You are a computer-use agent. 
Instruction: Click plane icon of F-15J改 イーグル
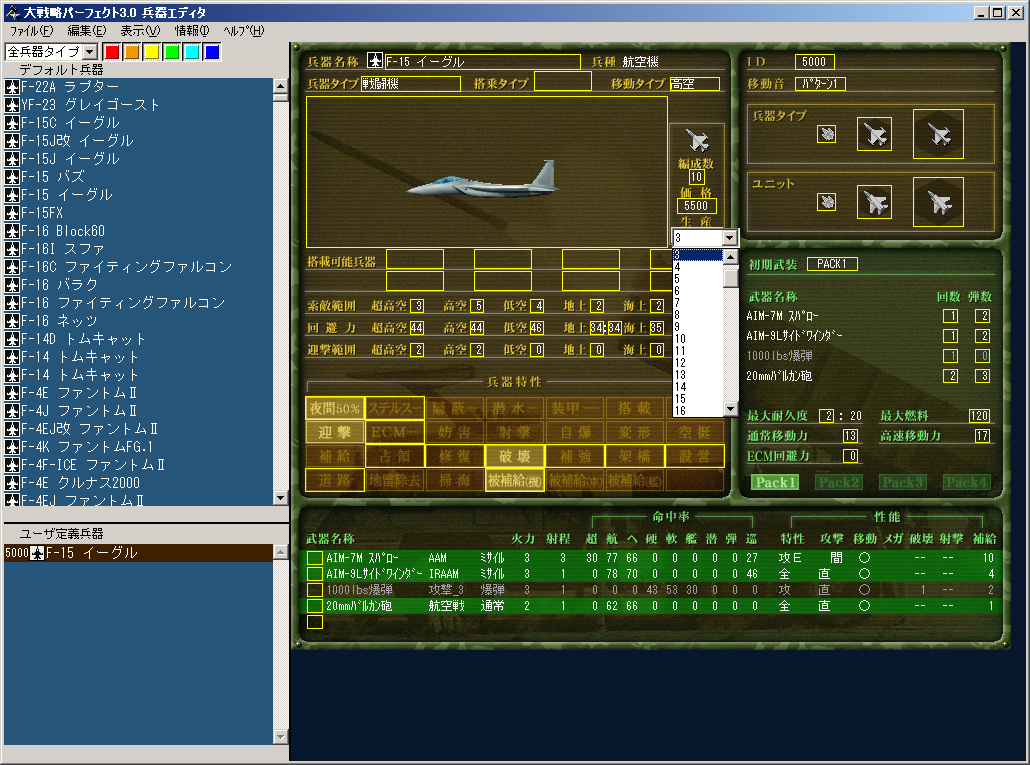12,141
